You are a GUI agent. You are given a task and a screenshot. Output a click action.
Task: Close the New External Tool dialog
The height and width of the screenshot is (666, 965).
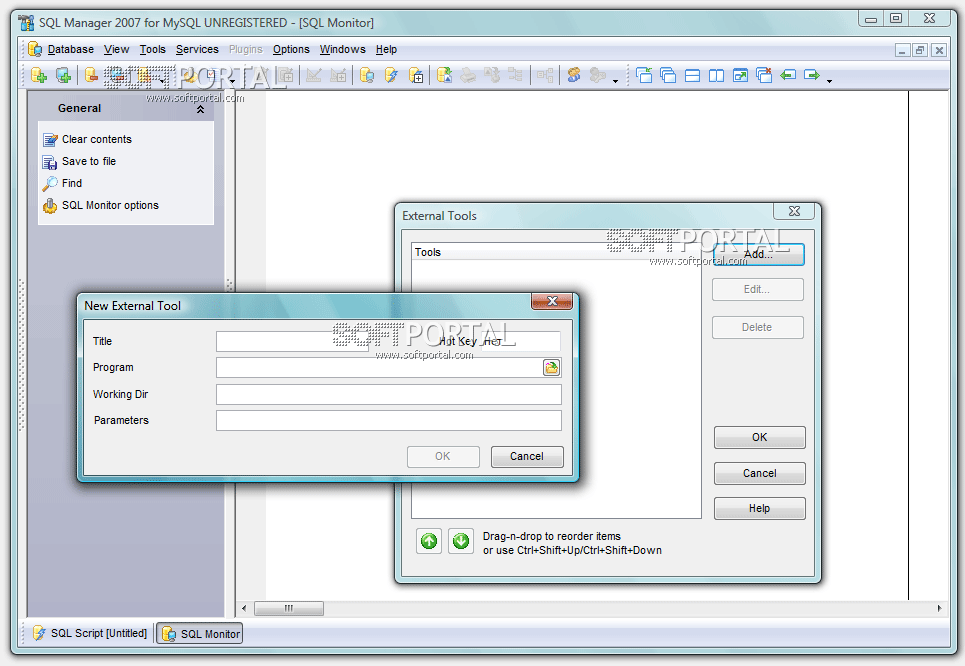click(x=552, y=301)
